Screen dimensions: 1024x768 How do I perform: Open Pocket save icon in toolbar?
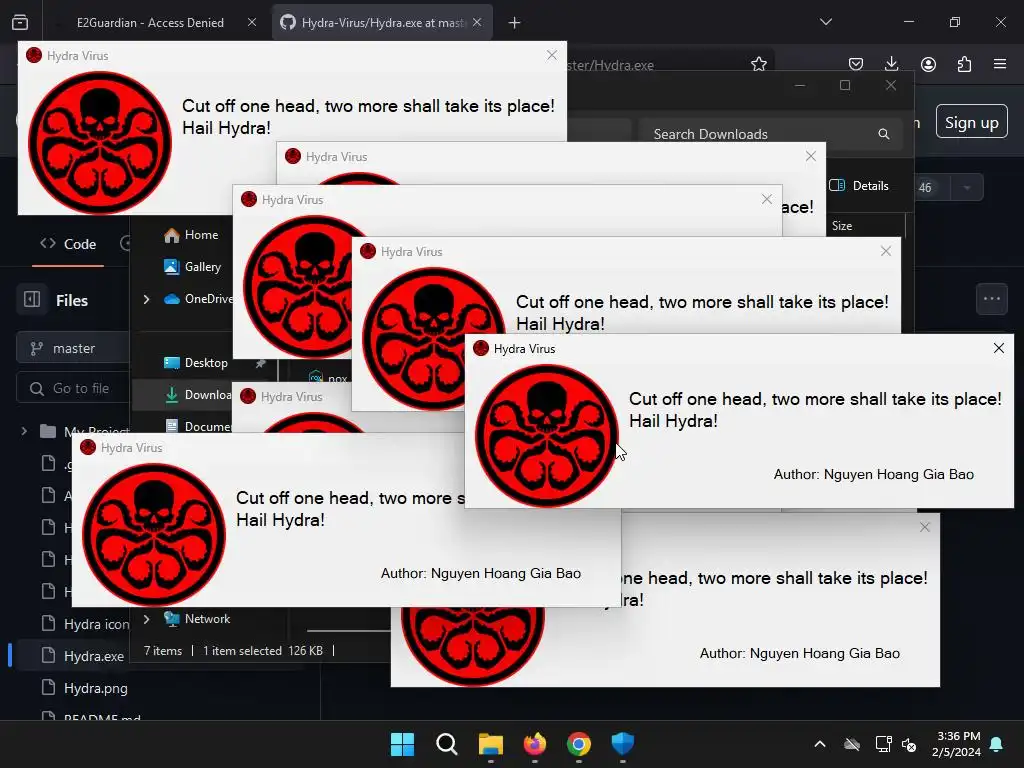[x=856, y=64]
